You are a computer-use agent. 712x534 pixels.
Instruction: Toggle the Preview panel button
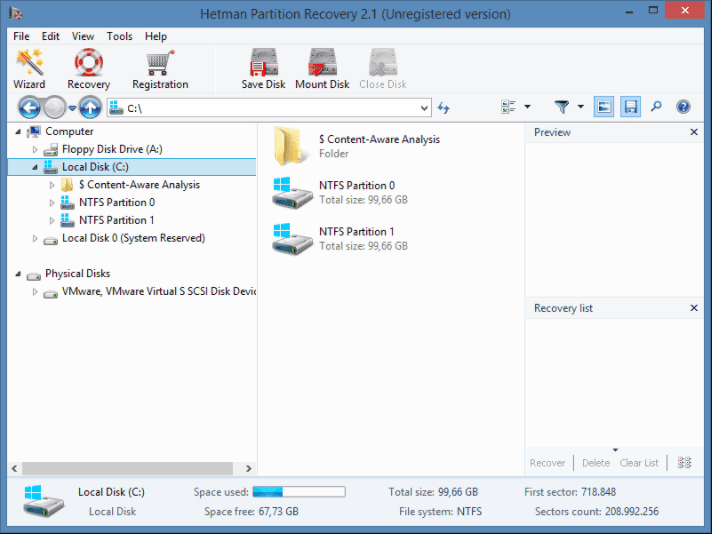click(x=603, y=107)
